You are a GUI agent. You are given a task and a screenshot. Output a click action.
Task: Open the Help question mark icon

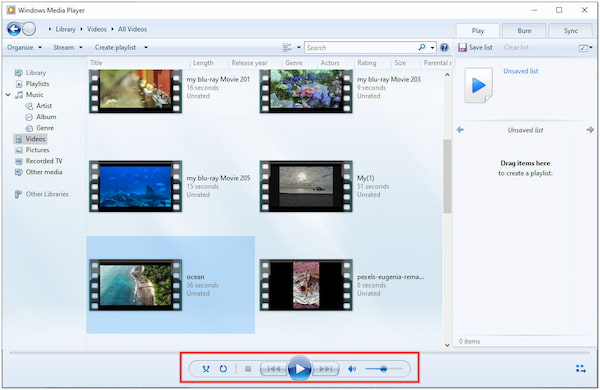(444, 47)
